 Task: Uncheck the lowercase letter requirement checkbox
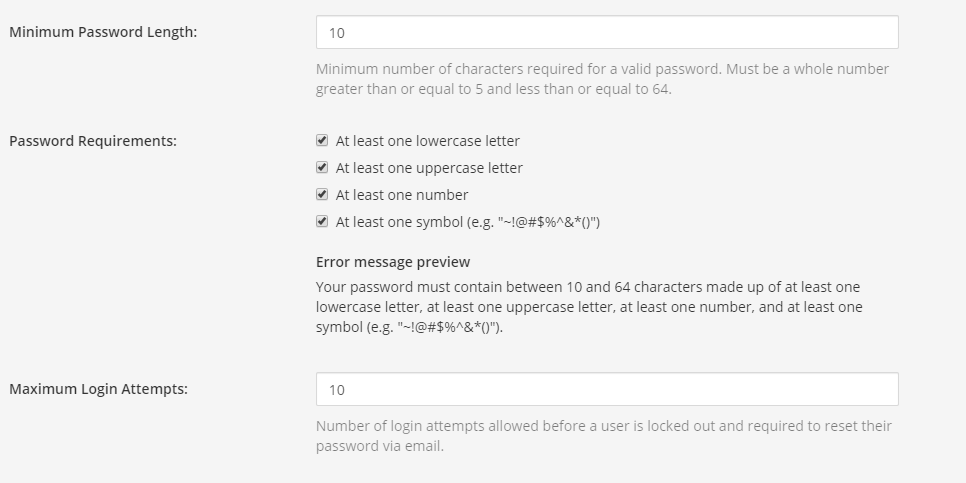click(x=322, y=141)
